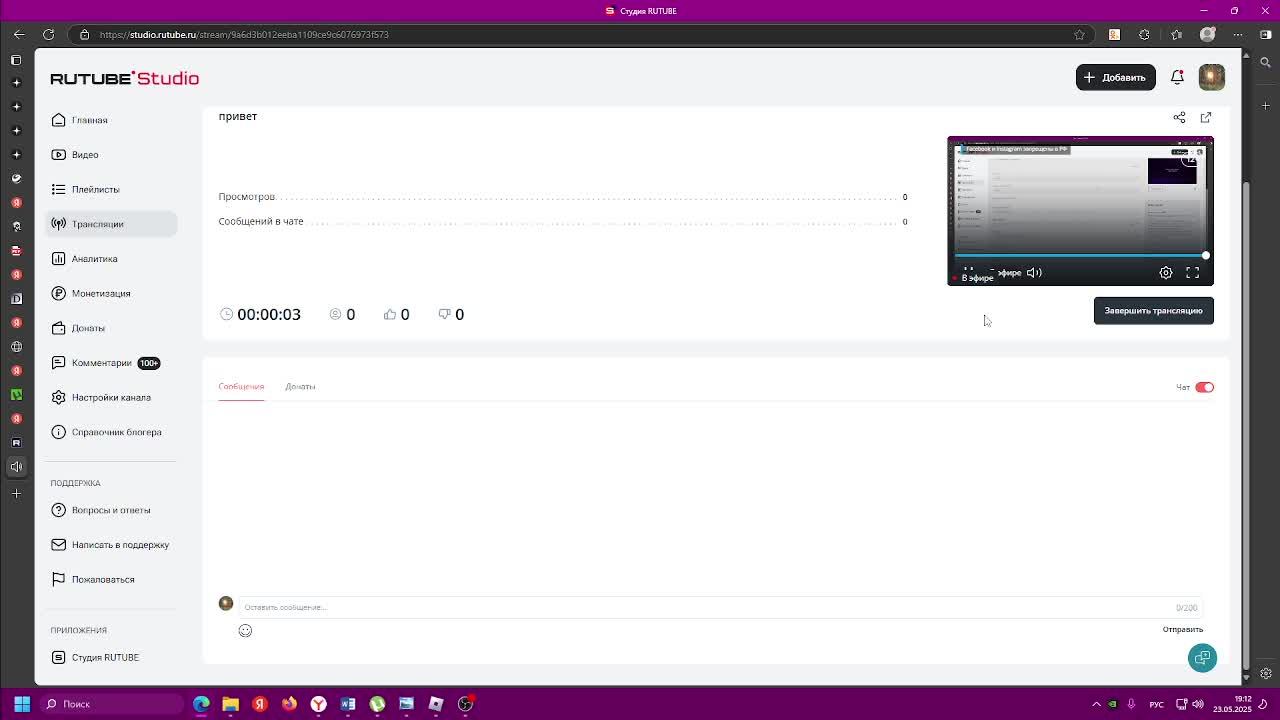
Task: Click the dislikes thumbs-down counter
Action: coord(451,314)
